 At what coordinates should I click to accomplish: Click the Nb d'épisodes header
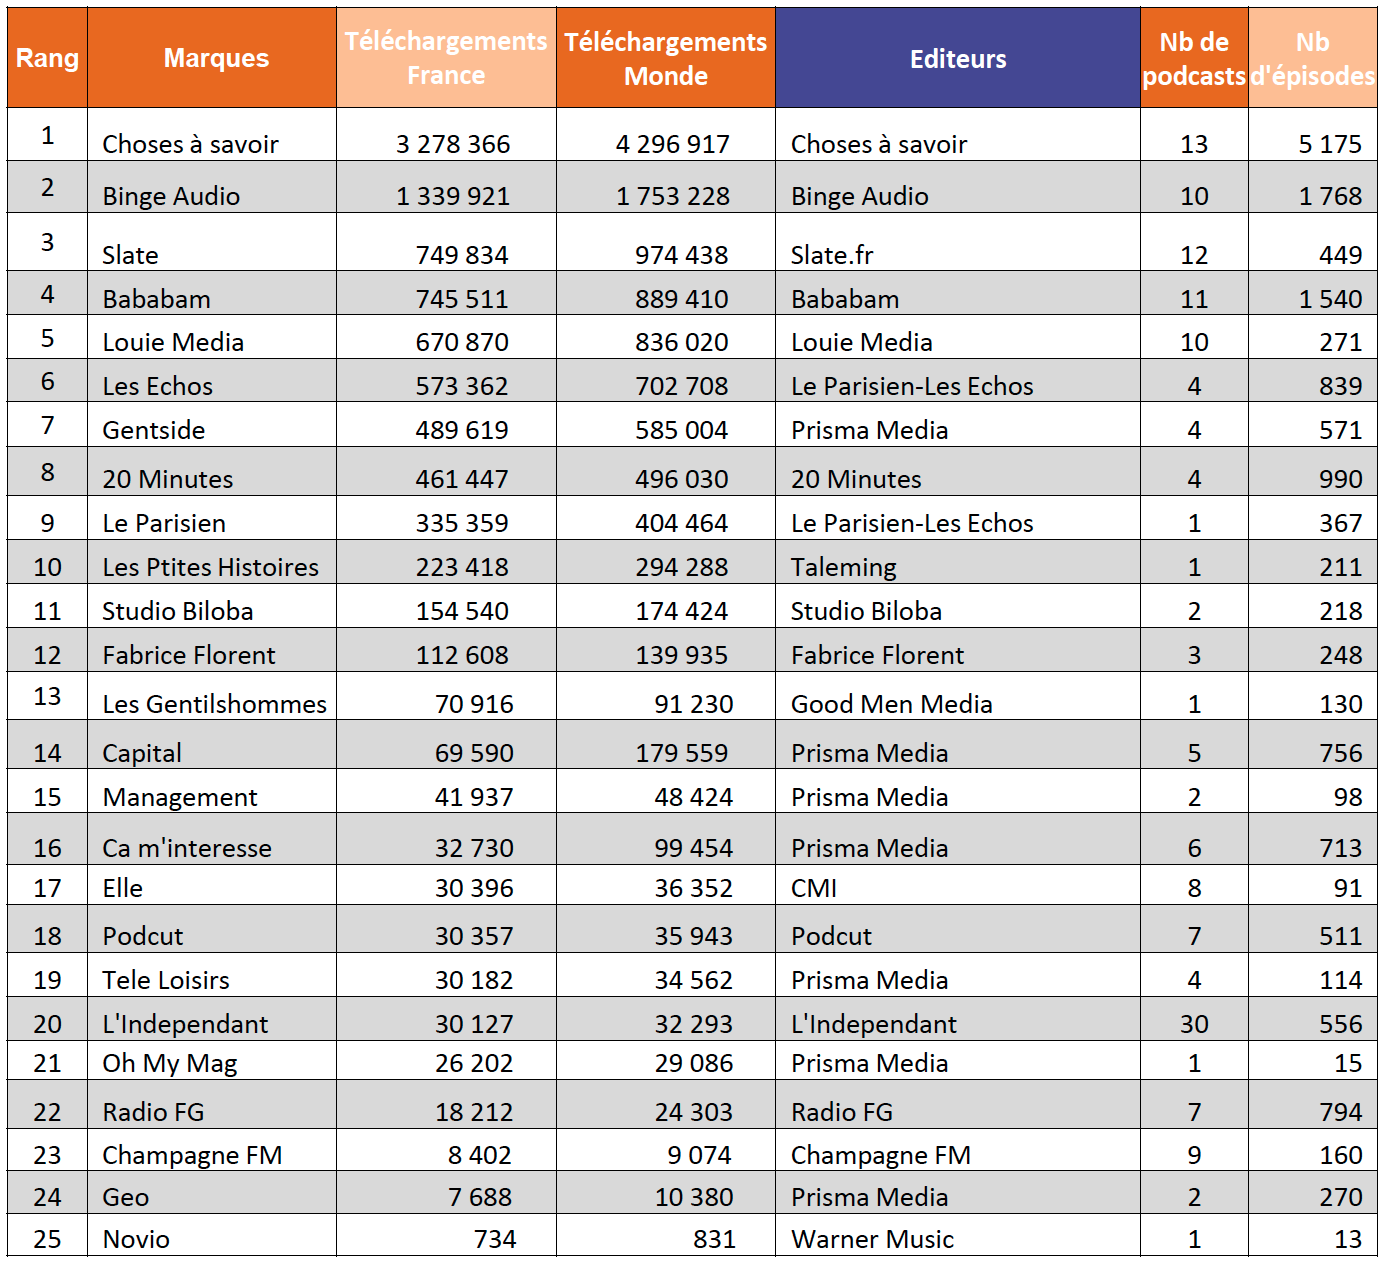(x=1312, y=58)
